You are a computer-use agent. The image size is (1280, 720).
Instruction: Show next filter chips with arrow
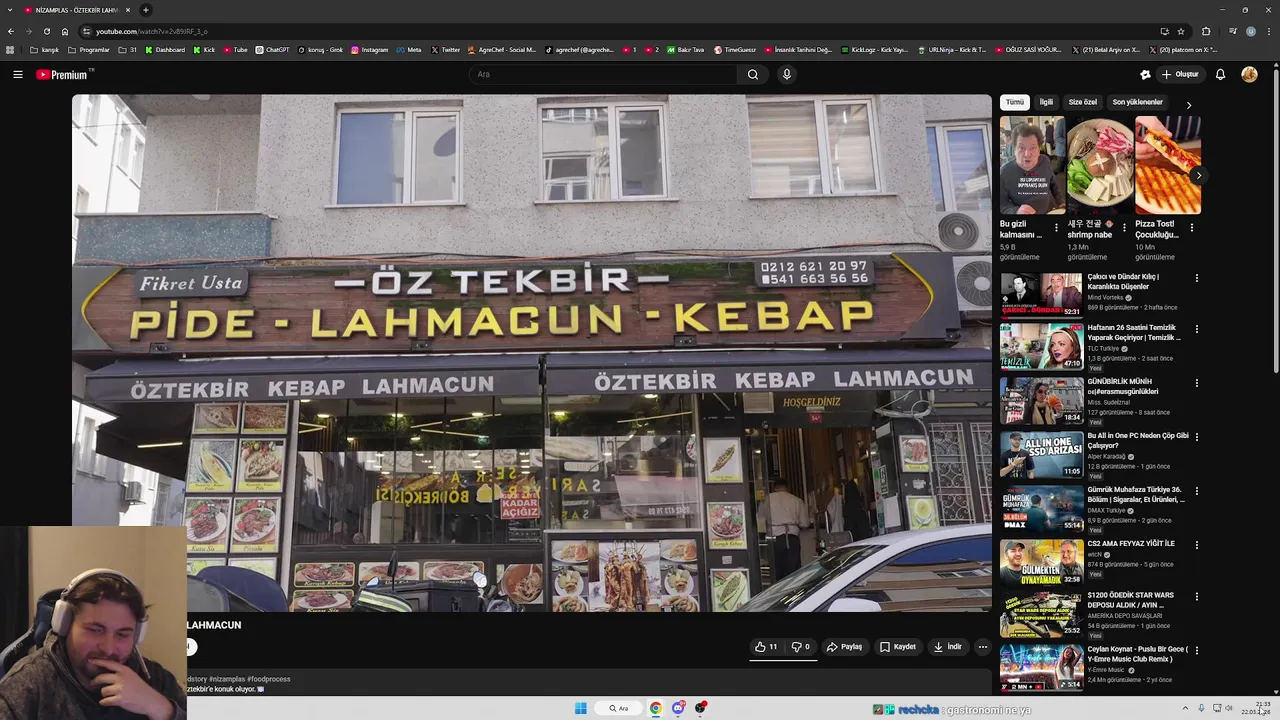[x=1188, y=105]
